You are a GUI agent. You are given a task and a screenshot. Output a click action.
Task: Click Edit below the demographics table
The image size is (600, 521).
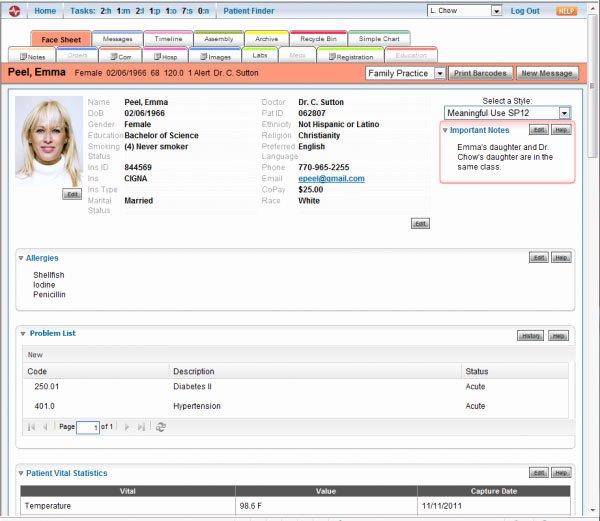420,224
